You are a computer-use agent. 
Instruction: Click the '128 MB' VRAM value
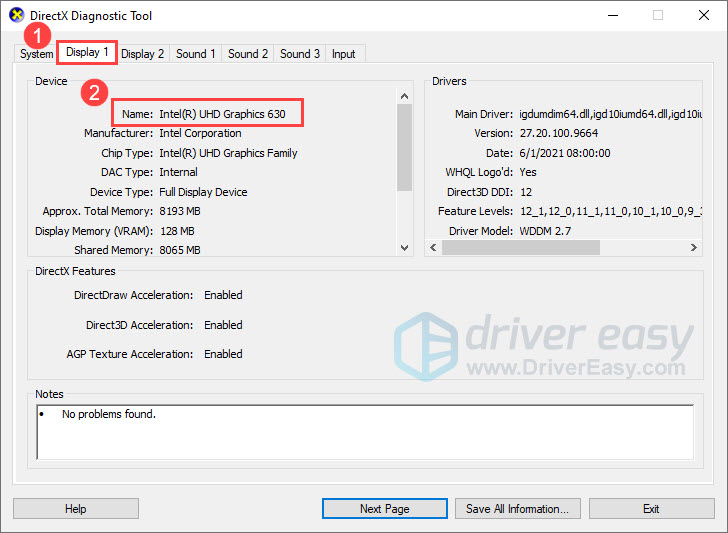177,231
